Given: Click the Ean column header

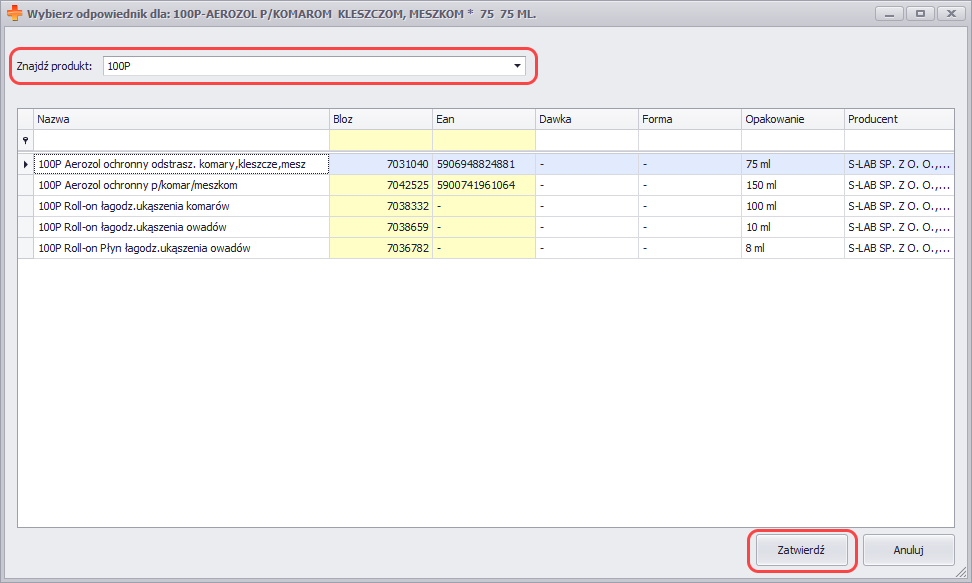Looking at the screenshot, I should [x=483, y=119].
